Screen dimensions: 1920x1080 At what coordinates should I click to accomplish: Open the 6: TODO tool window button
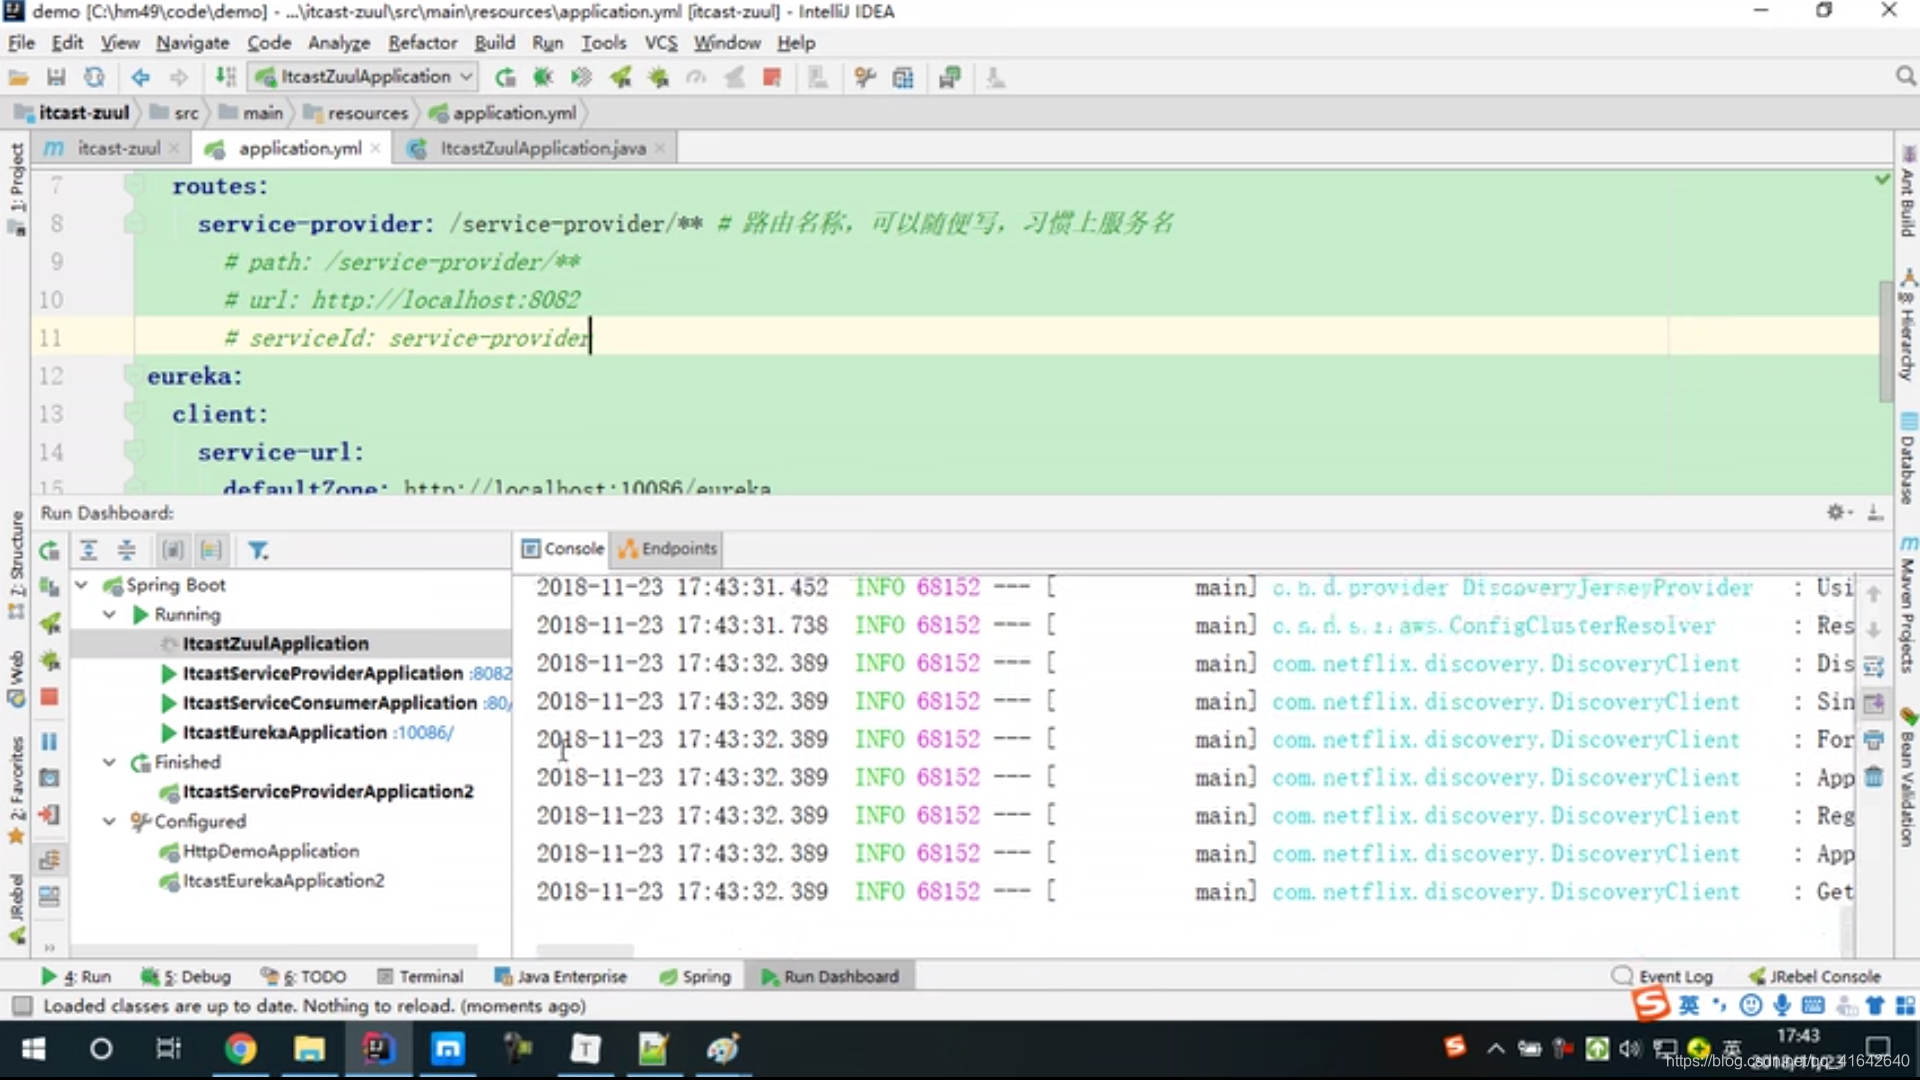point(303,976)
